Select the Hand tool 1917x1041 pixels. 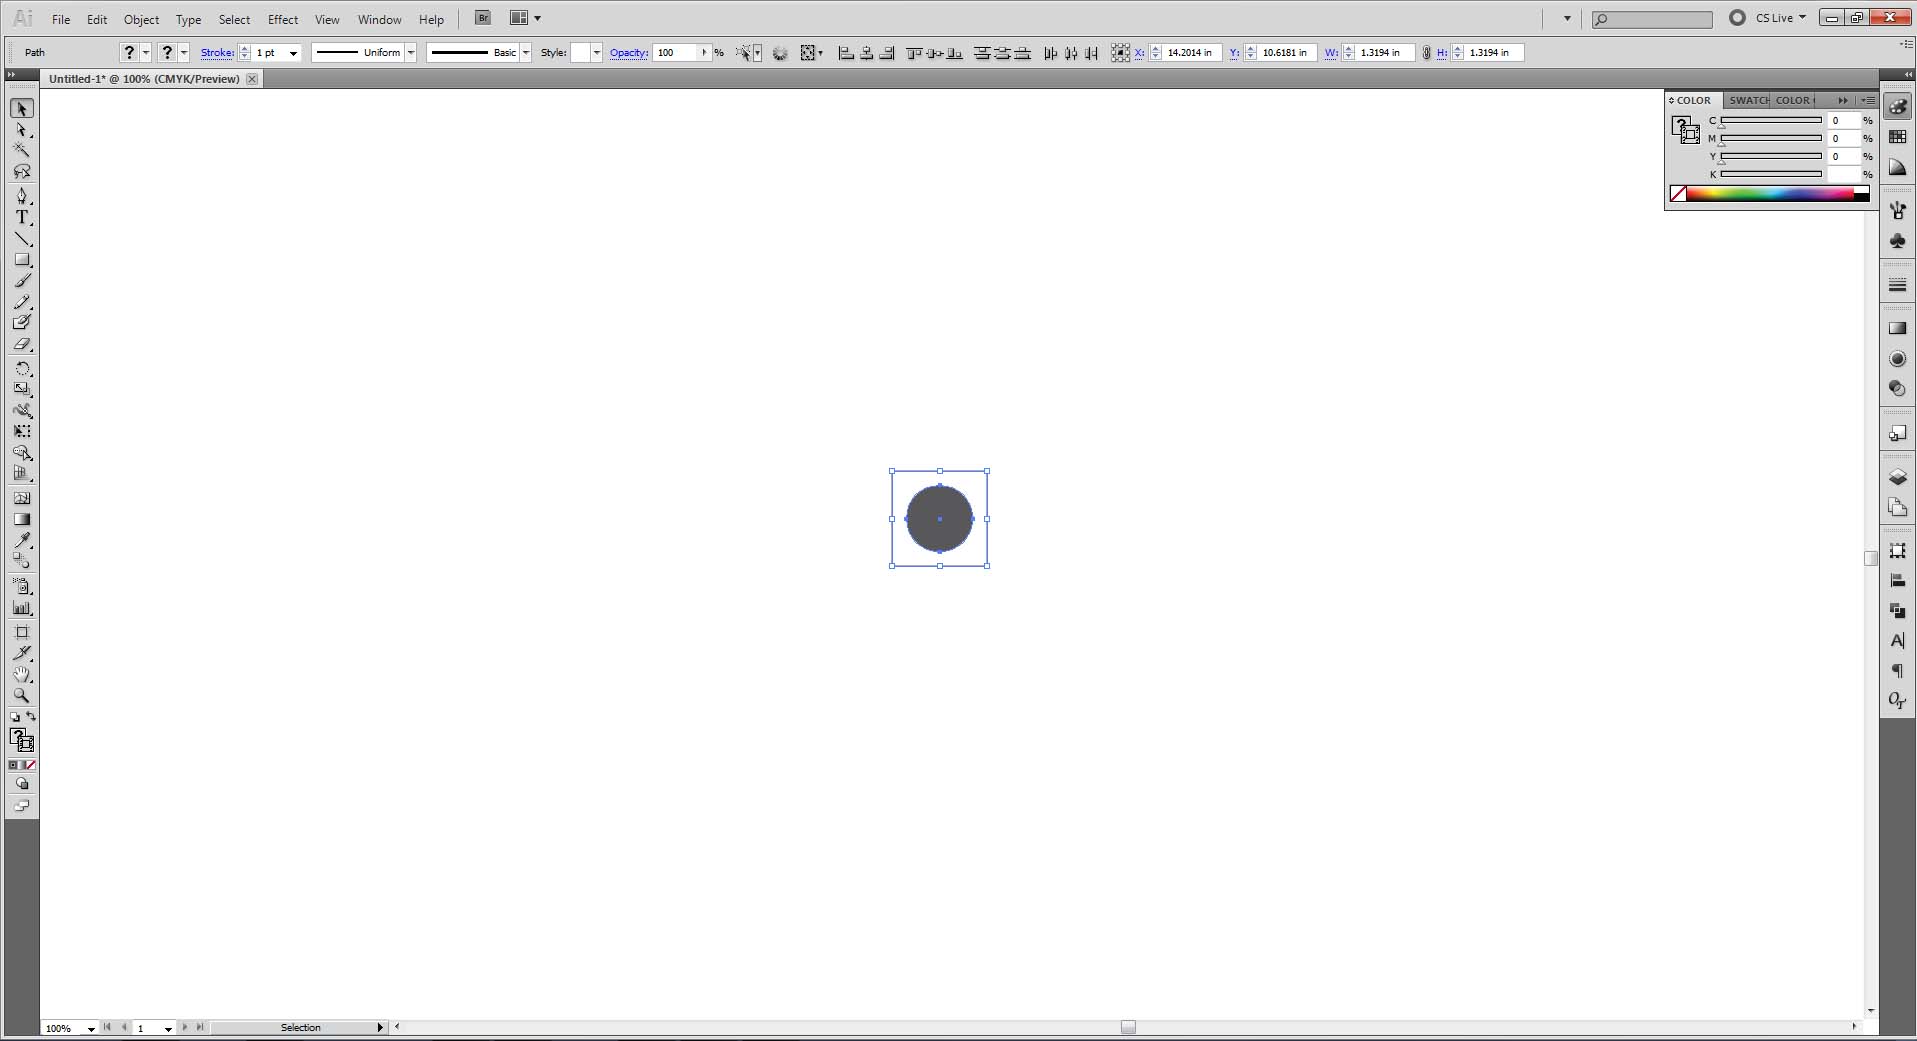tap(22, 675)
